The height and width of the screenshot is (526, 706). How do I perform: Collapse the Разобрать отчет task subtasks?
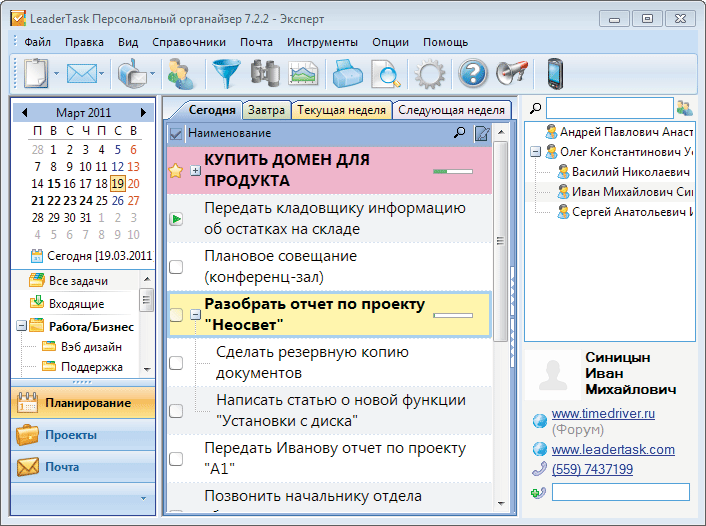pyautogui.click(x=195, y=315)
